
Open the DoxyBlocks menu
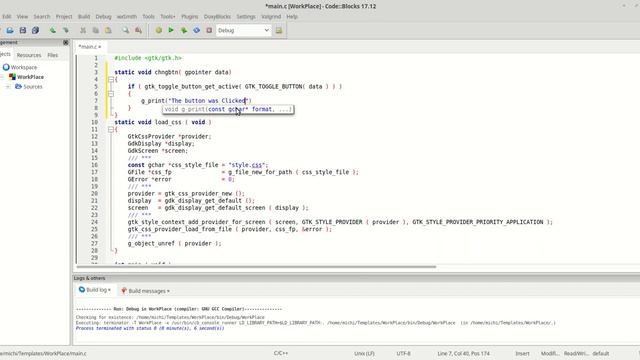tap(217, 17)
